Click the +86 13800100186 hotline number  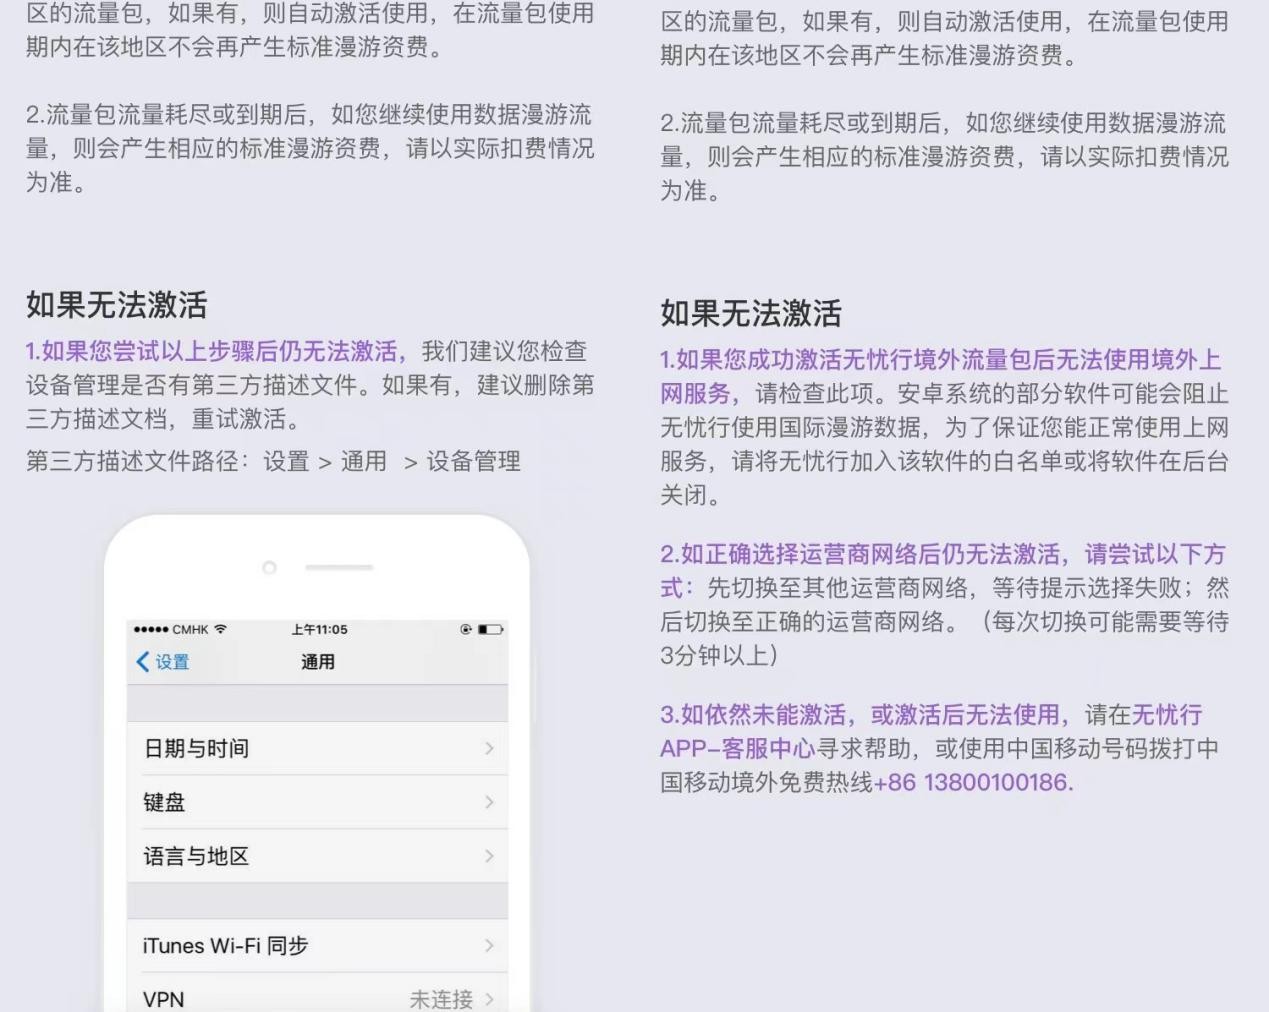click(972, 782)
